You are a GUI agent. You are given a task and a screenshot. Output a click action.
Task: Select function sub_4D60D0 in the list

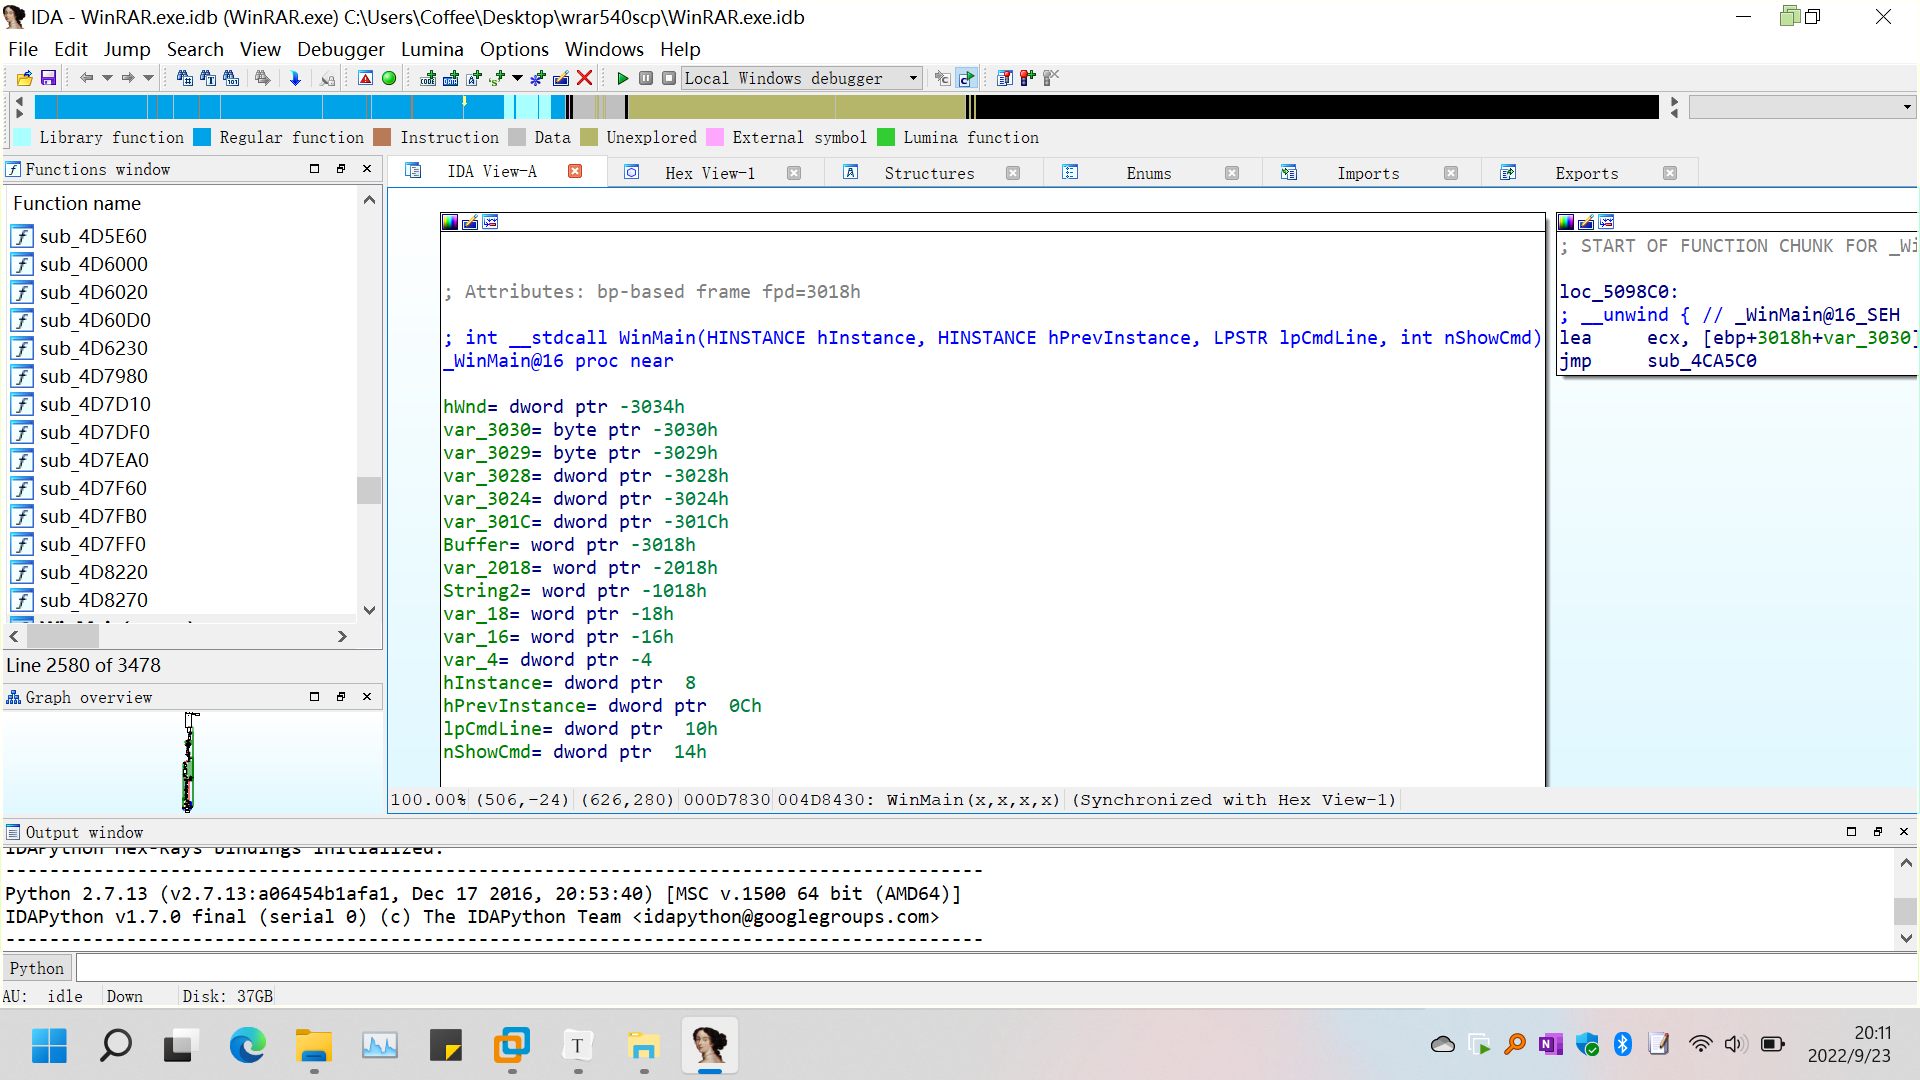pos(95,320)
